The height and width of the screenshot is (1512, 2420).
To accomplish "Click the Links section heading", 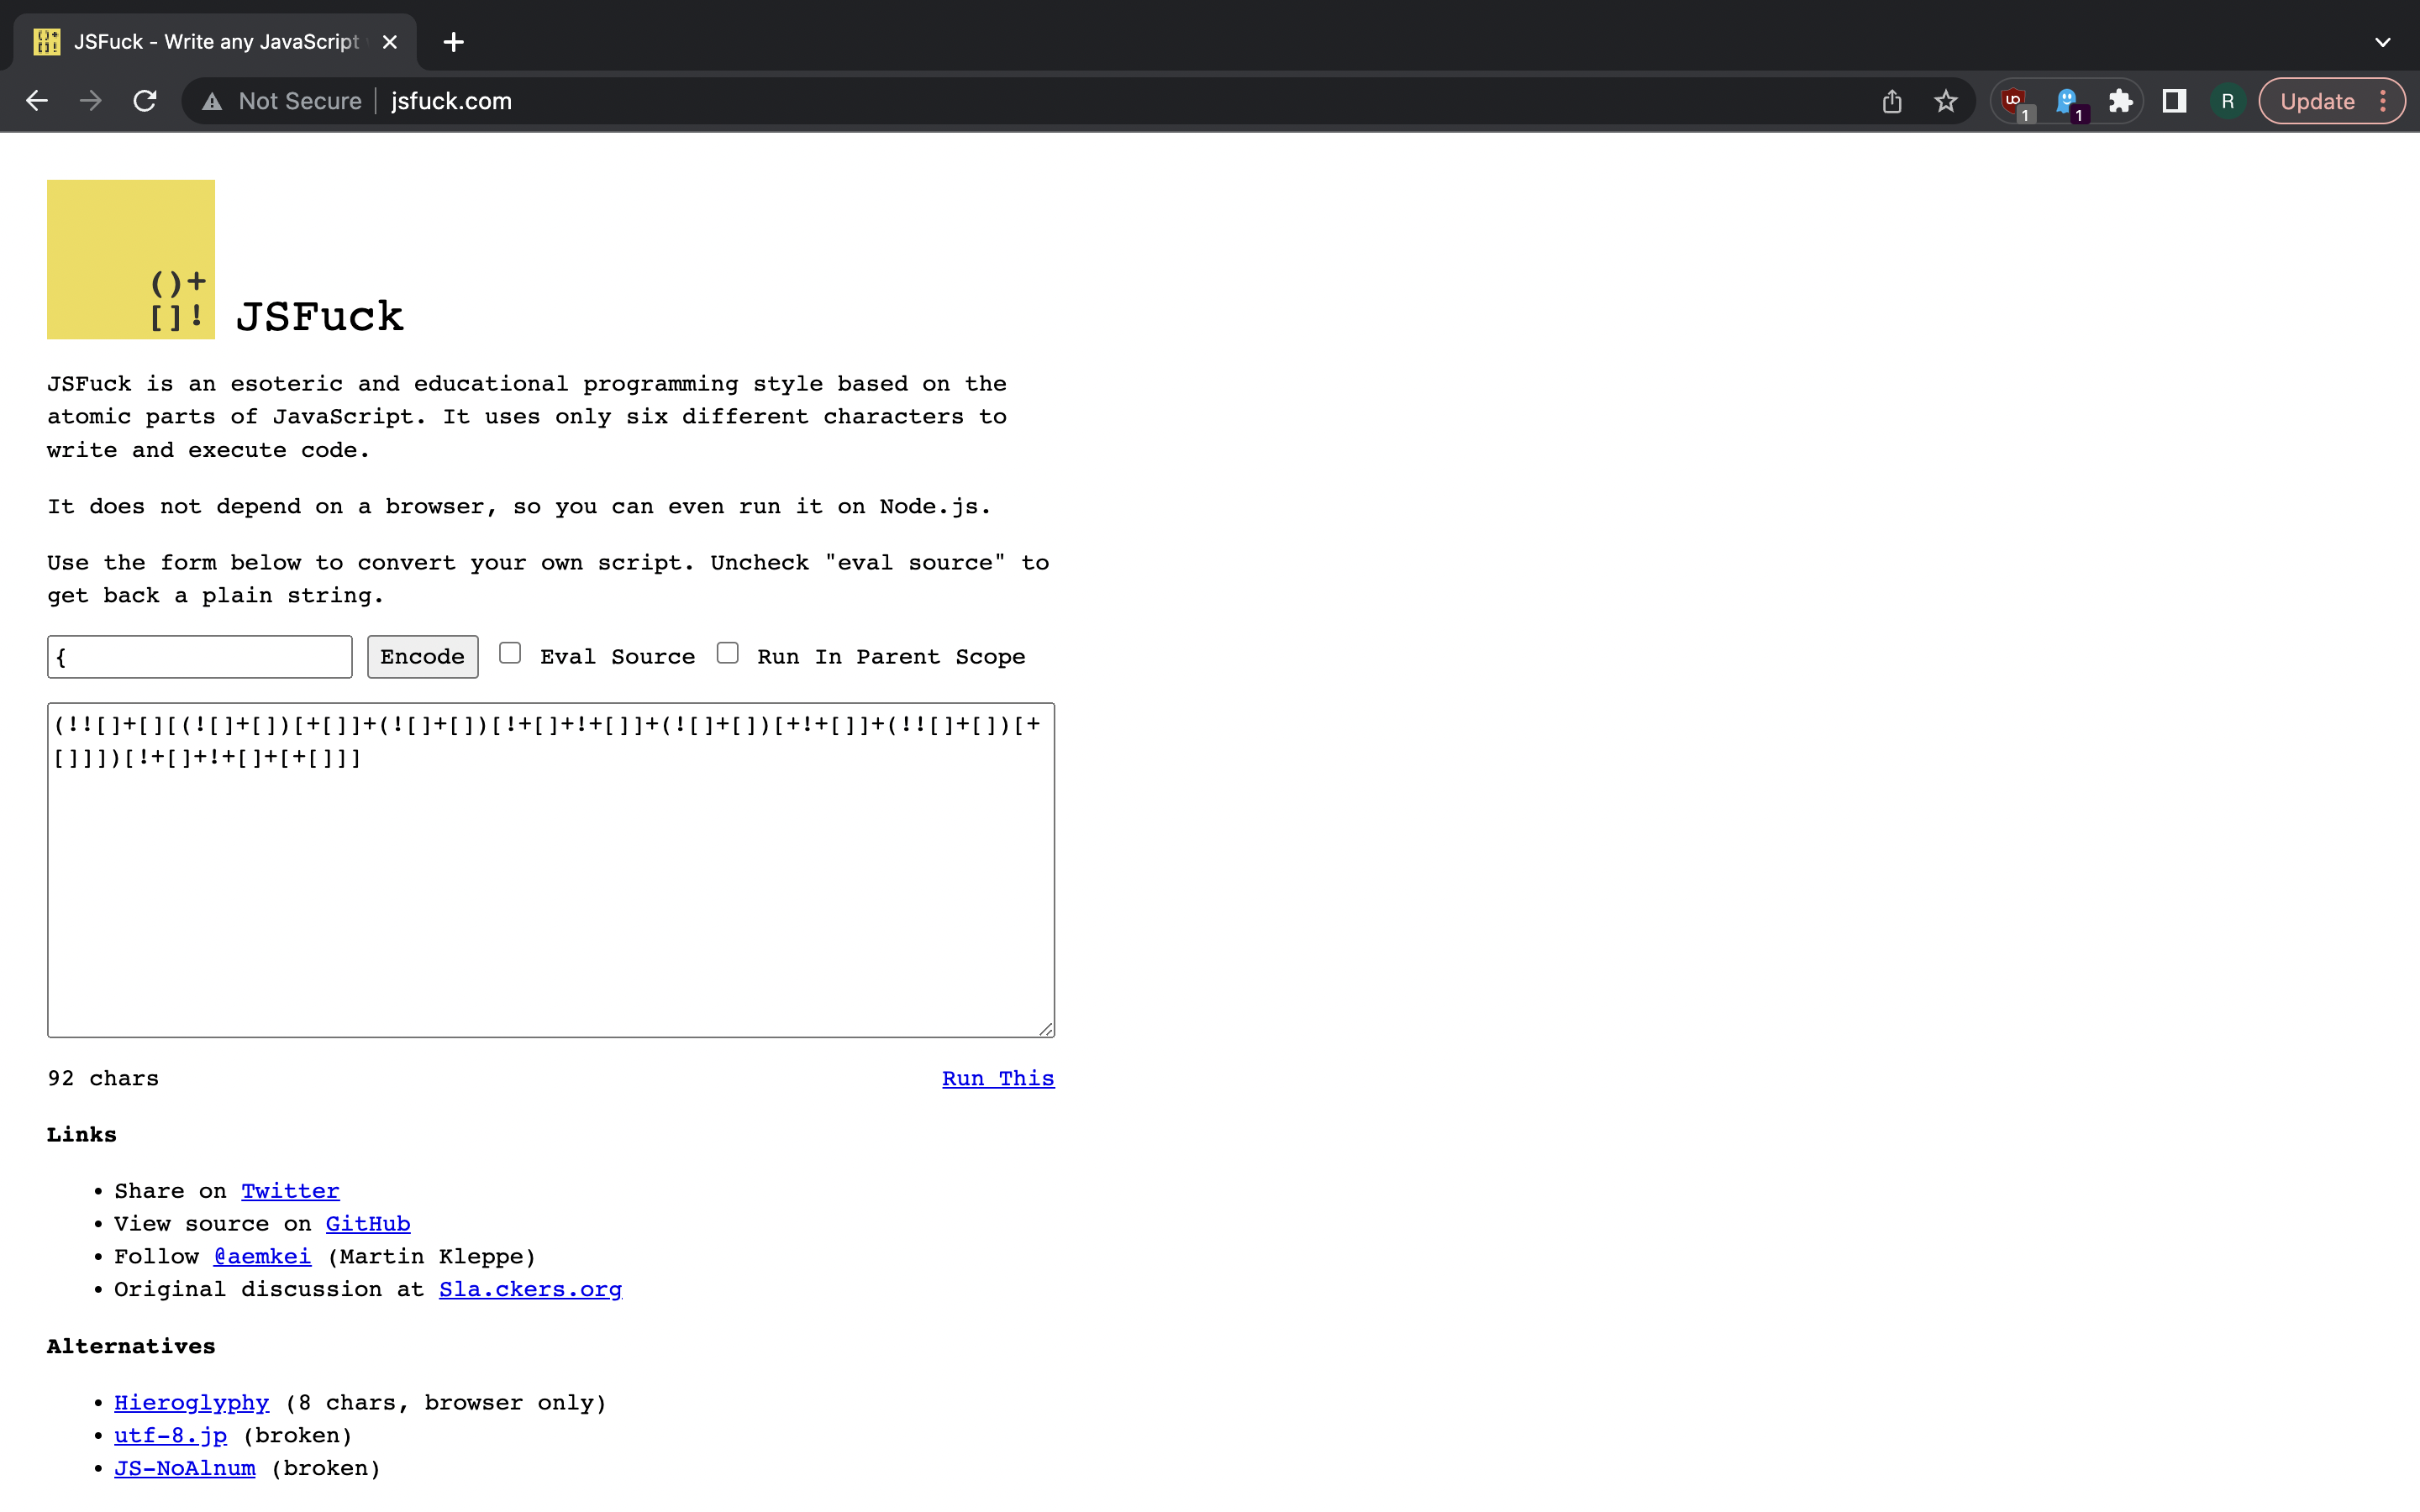I will point(82,1135).
